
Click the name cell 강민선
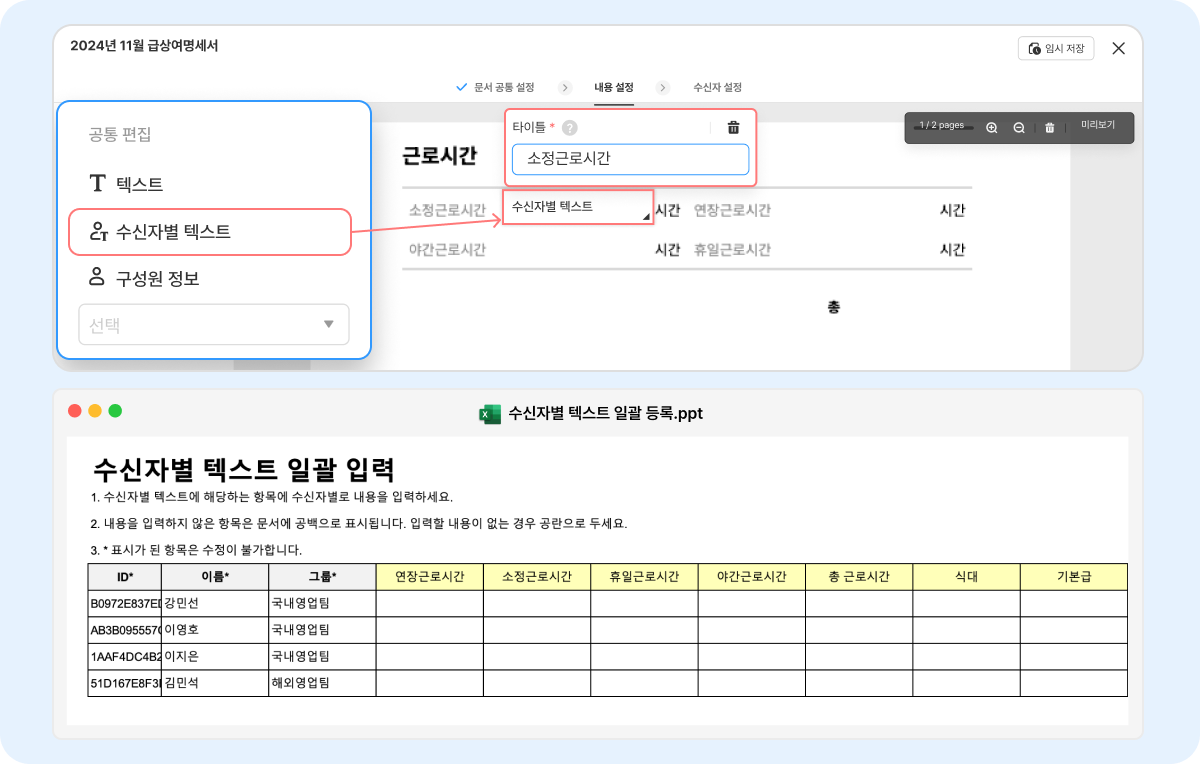click(215, 604)
